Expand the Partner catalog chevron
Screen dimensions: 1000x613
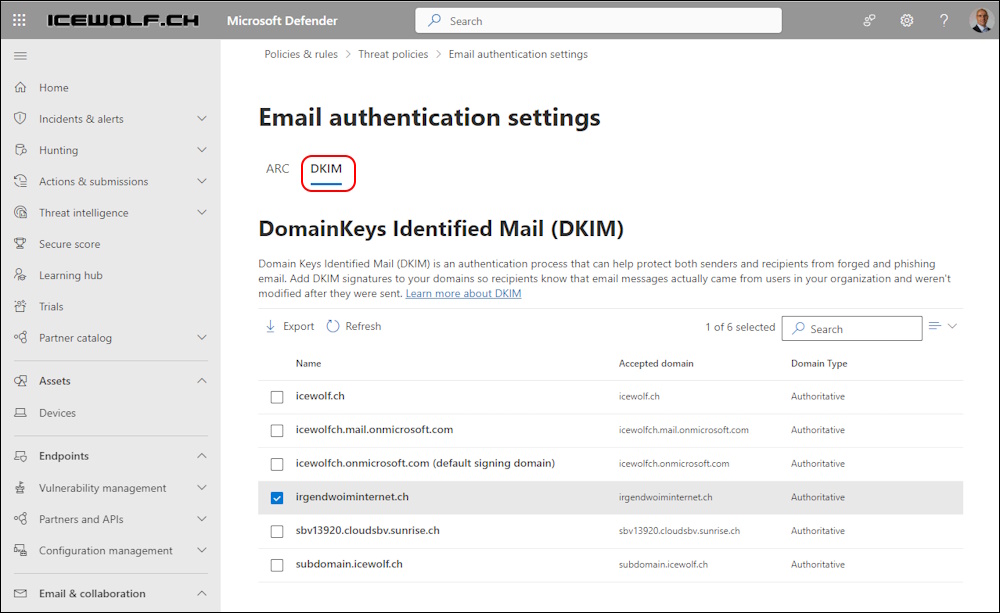[202, 337]
